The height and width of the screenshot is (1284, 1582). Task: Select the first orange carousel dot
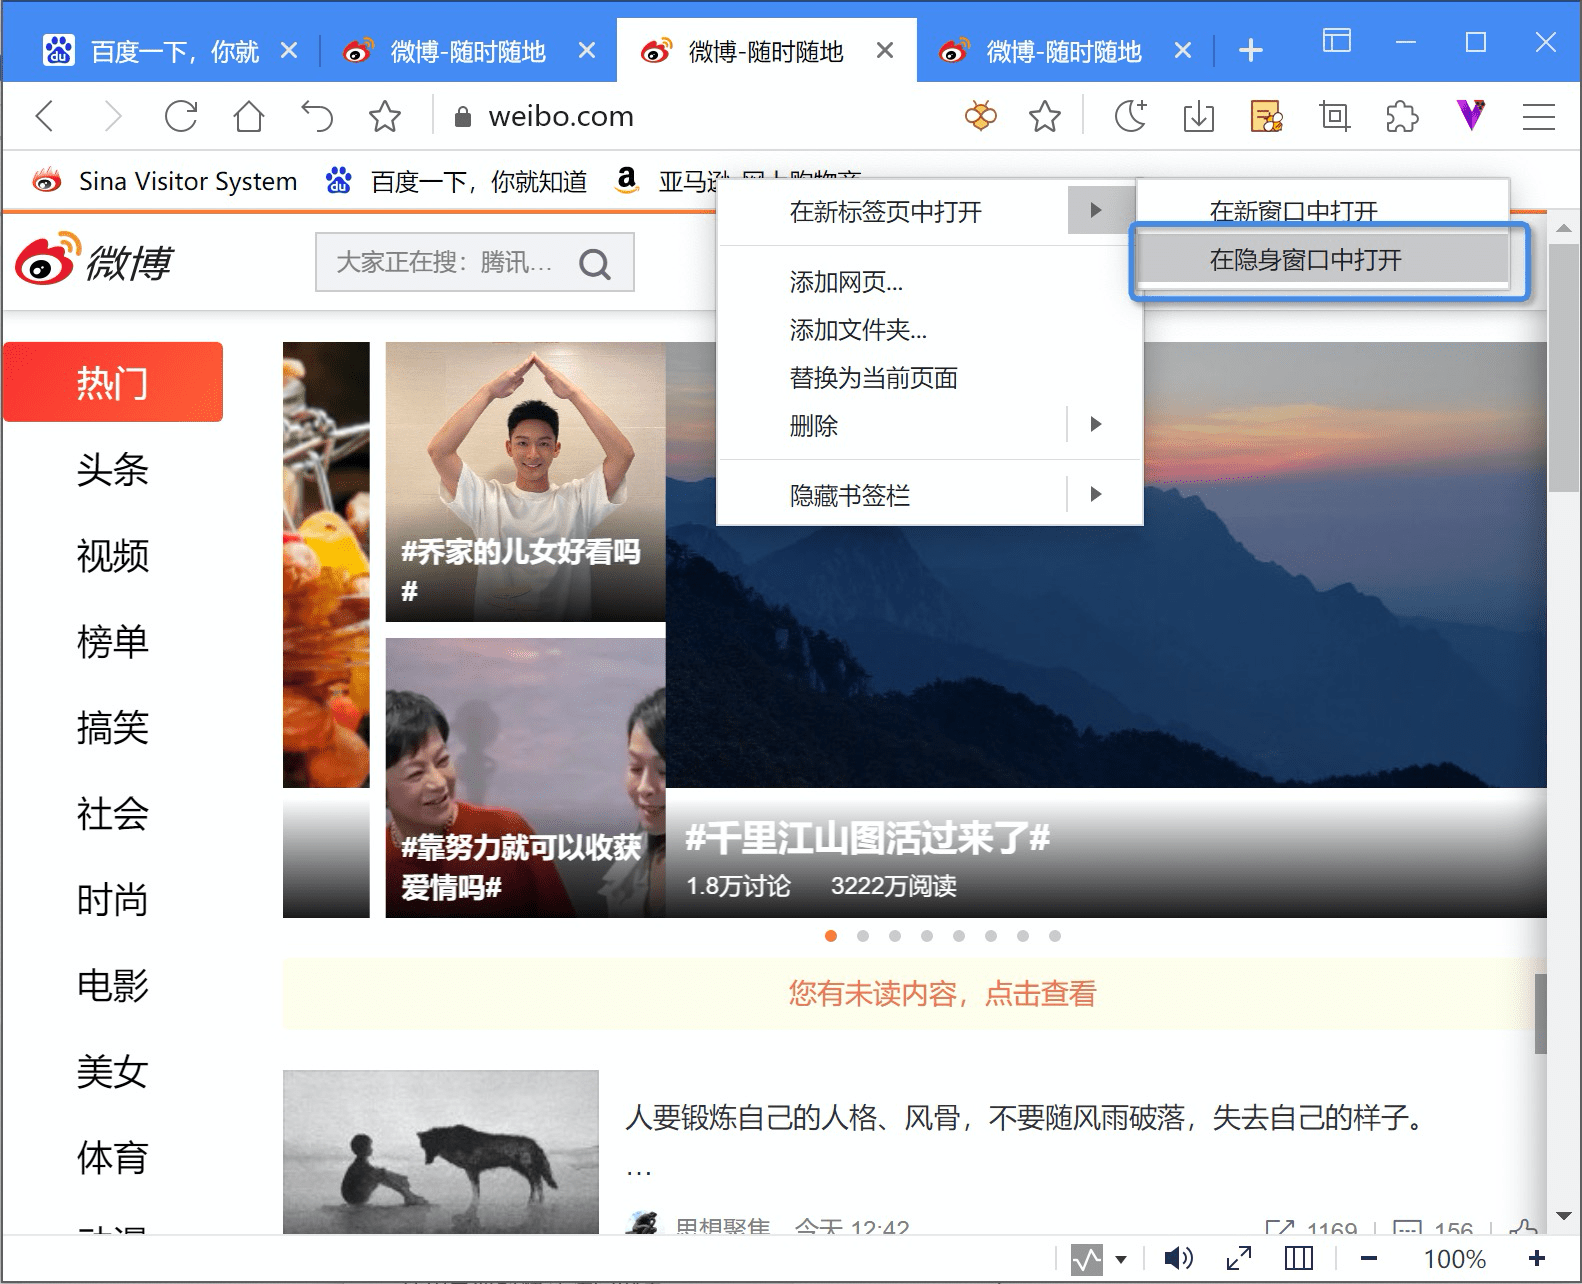831,936
